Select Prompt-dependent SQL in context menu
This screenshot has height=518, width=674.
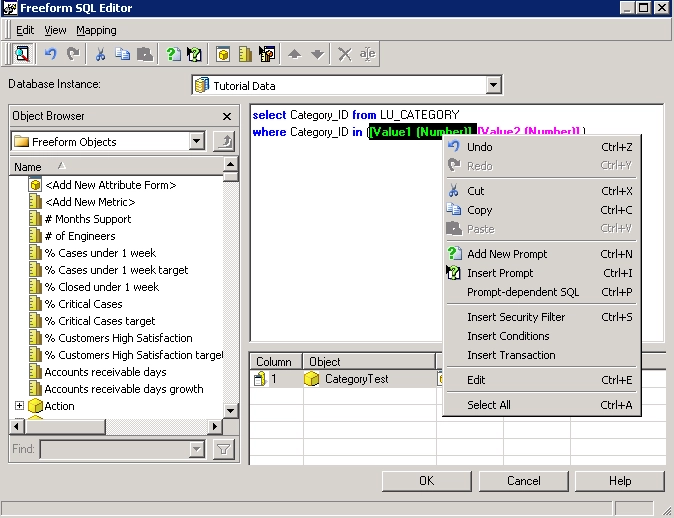point(523,292)
